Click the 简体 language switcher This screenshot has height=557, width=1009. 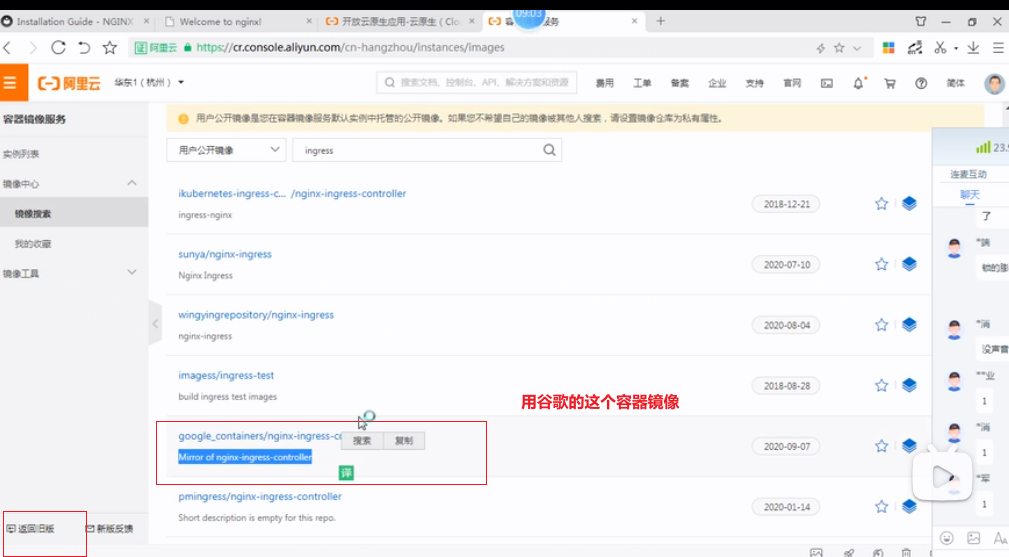coord(956,83)
